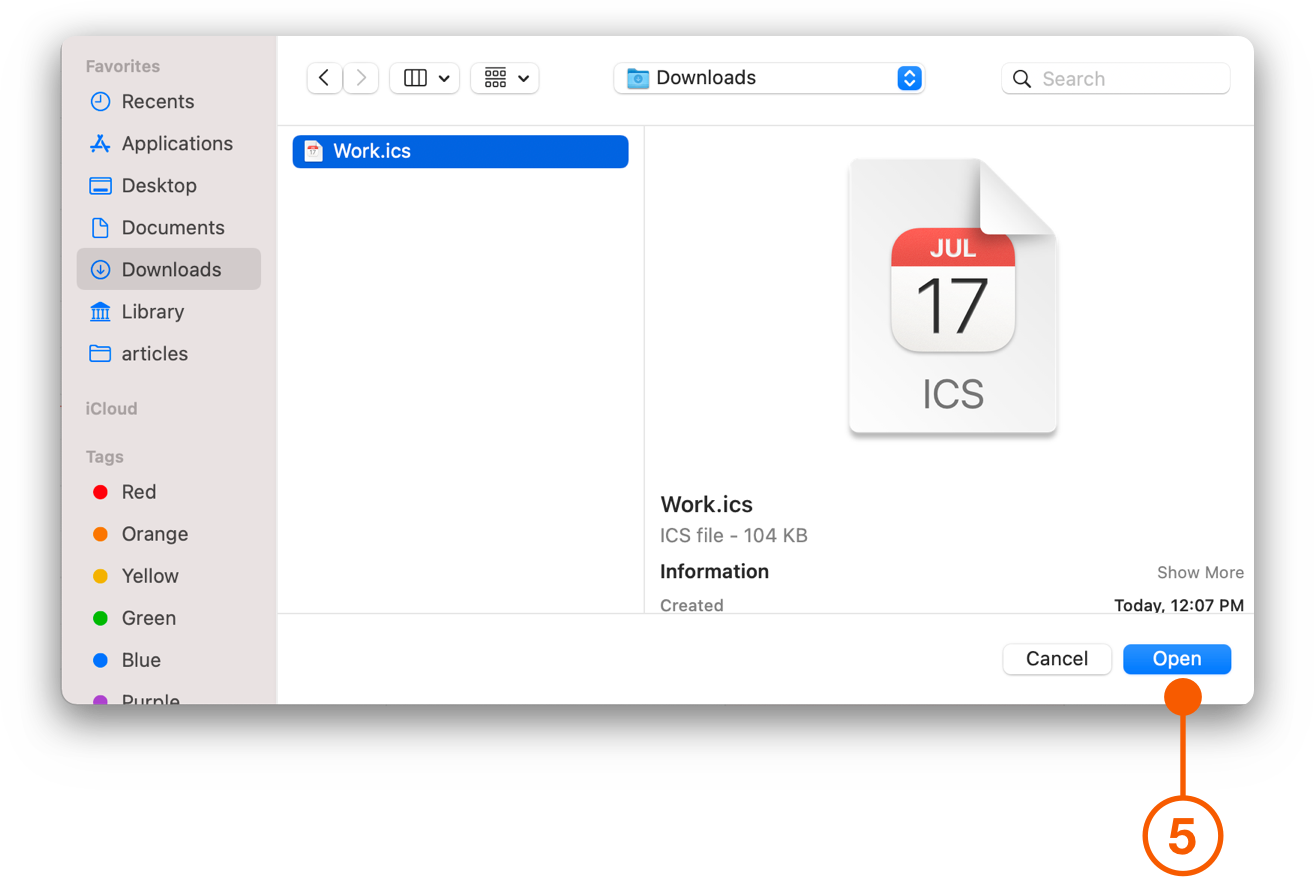Screen dimensions: 1314x878
Task: Navigate back using the left chevron arrow
Action: click(x=324, y=77)
